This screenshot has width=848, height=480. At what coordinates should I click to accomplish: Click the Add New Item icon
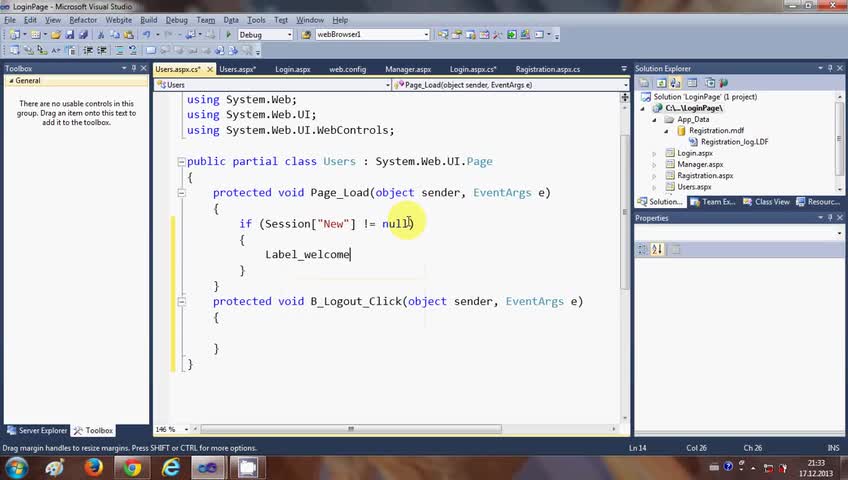[x=36, y=35]
